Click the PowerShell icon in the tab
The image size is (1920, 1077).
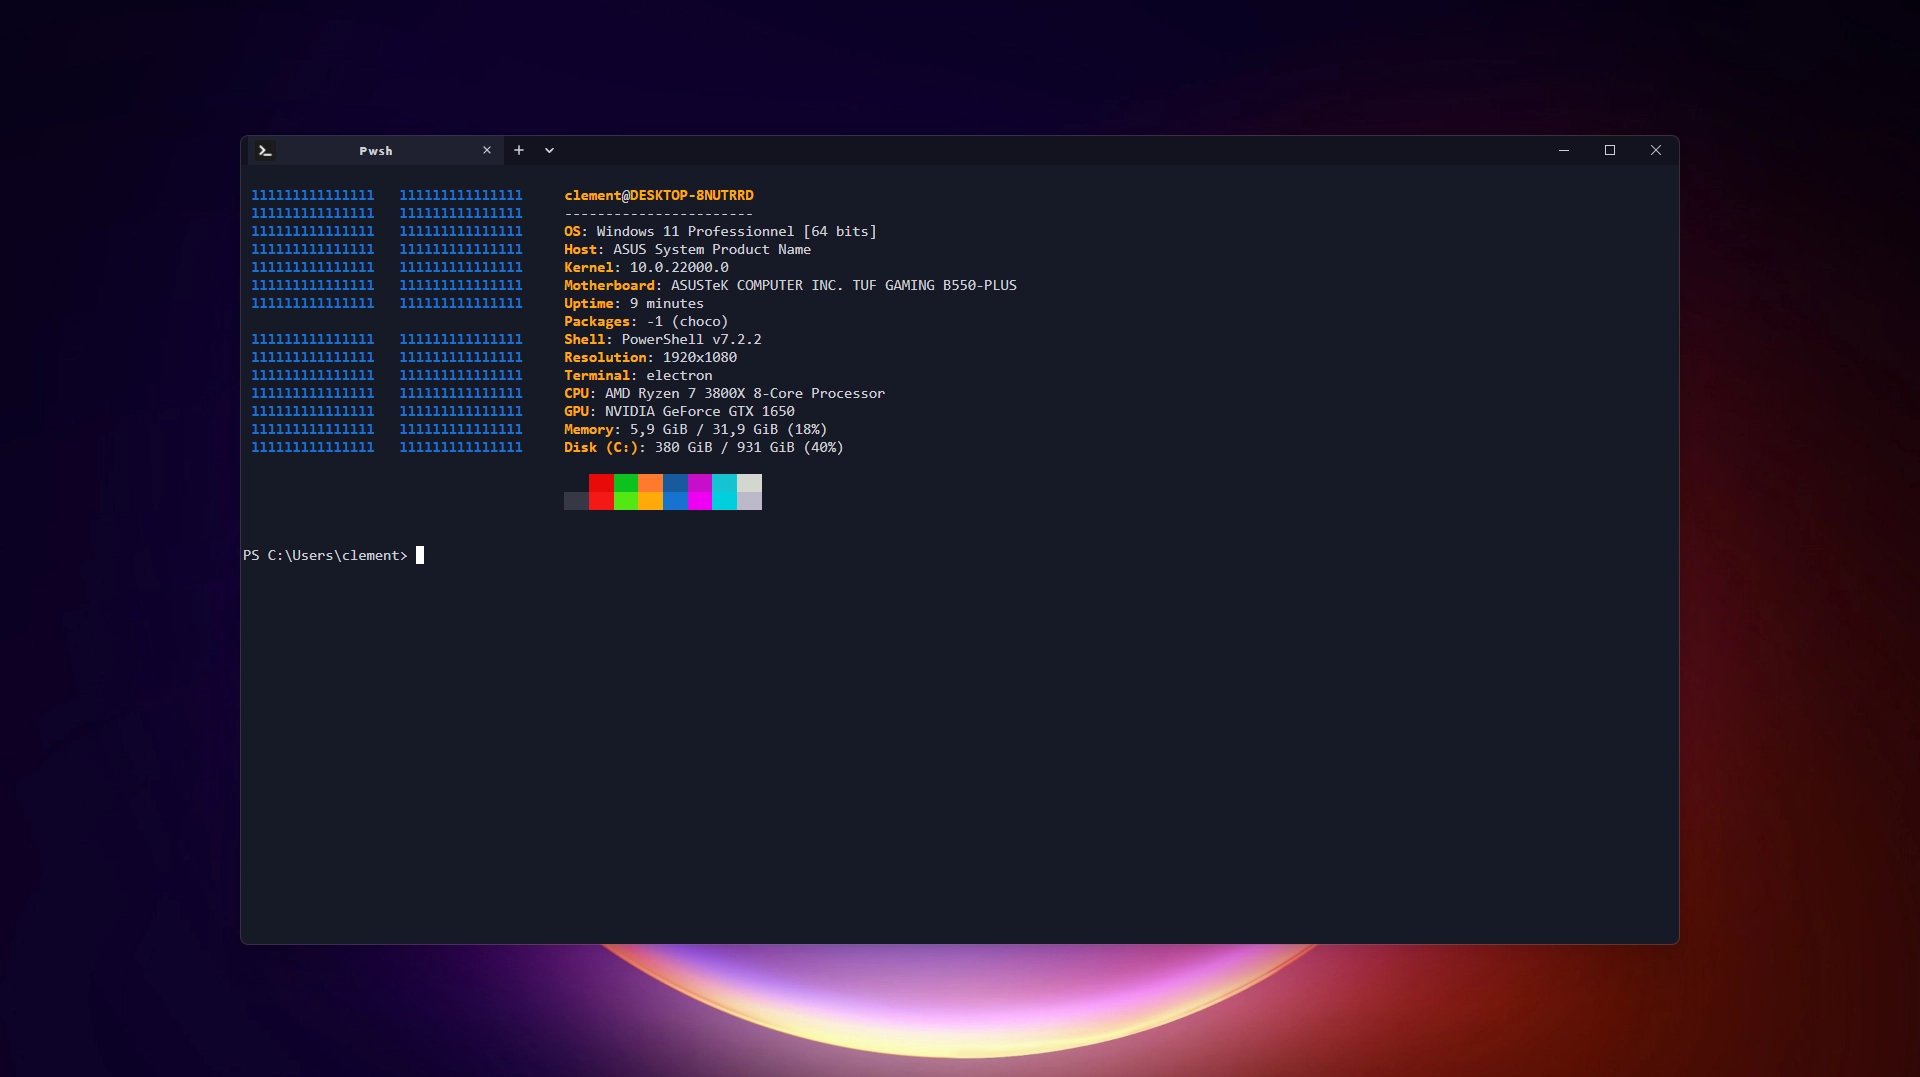coord(265,150)
